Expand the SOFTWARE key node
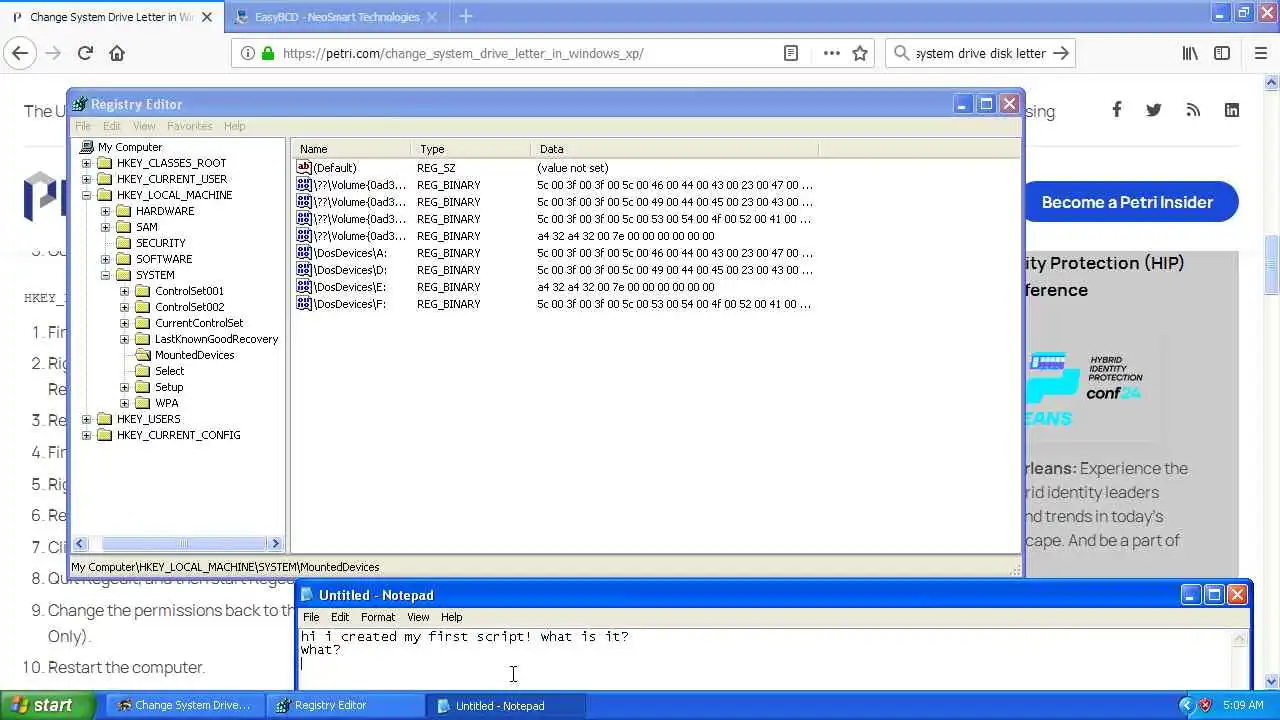This screenshot has height=720, width=1280. click(x=105, y=259)
